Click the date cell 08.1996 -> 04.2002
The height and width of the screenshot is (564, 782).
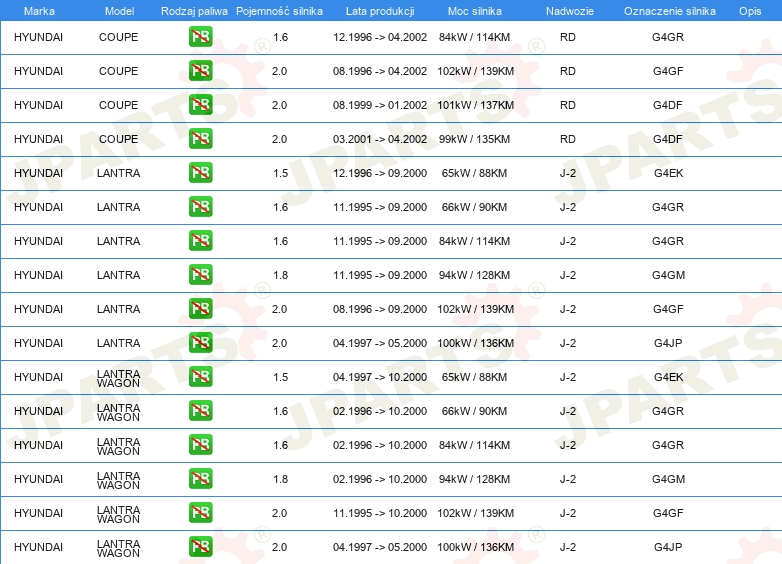click(380, 71)
